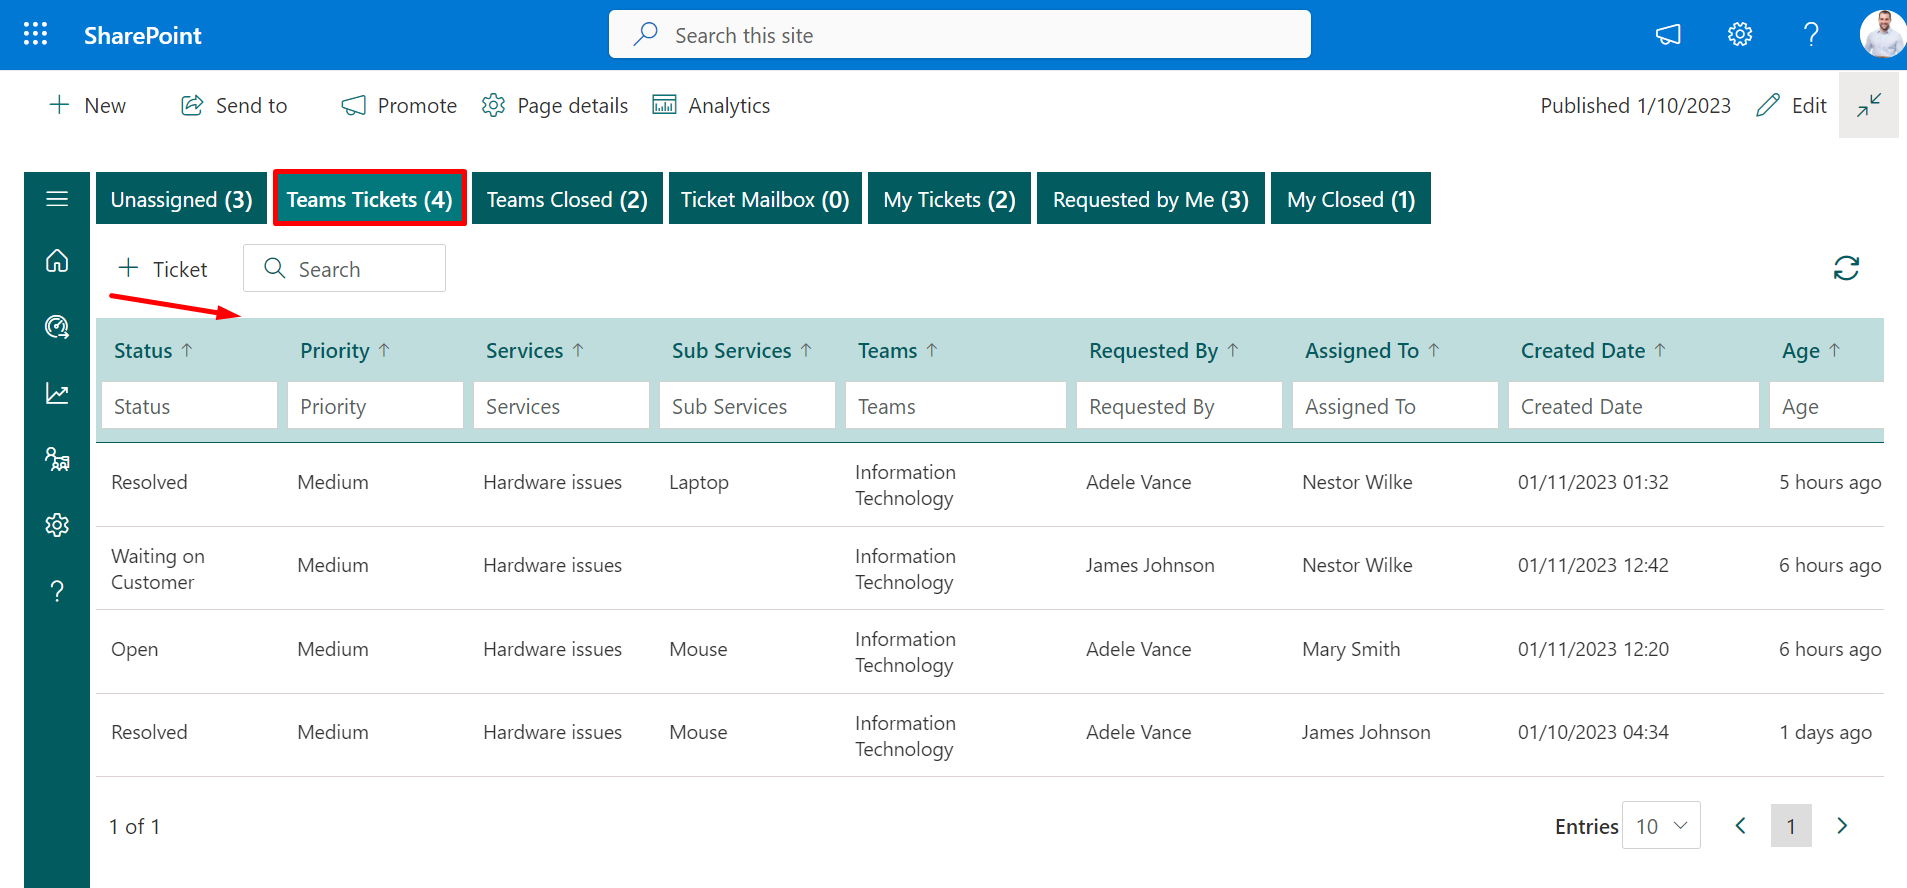Viewport: 1907px width, 888px height.
Task: Open the My Closed (1) tab
Action: point(1350,199)
